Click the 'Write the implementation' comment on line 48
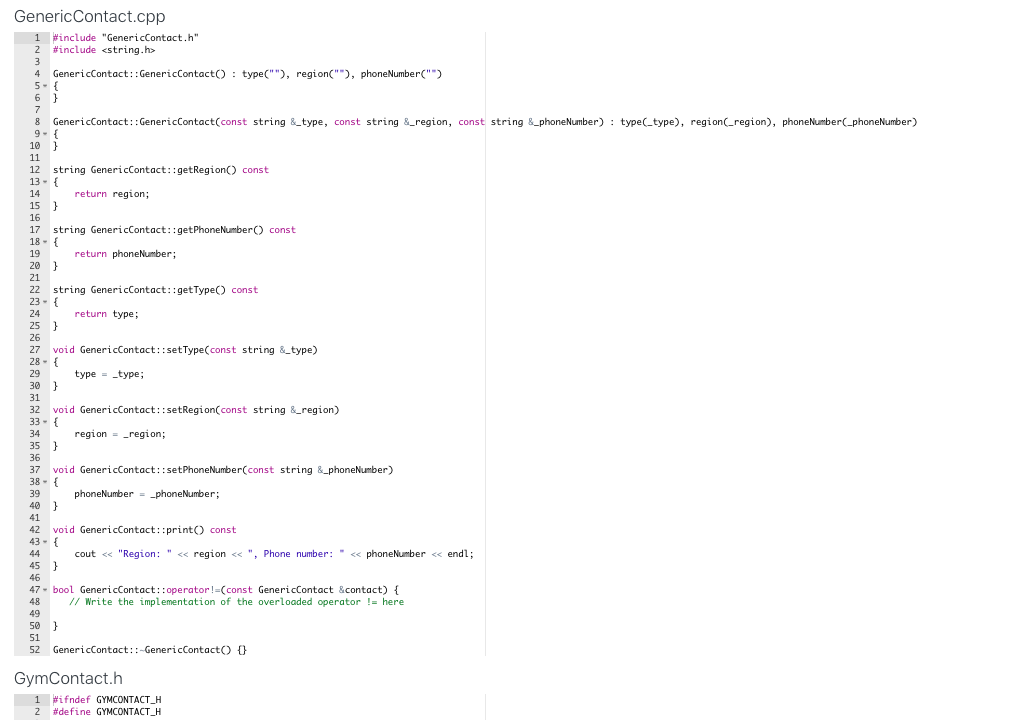This screenshot has width=1018, height=720. (x=236, y=602)
